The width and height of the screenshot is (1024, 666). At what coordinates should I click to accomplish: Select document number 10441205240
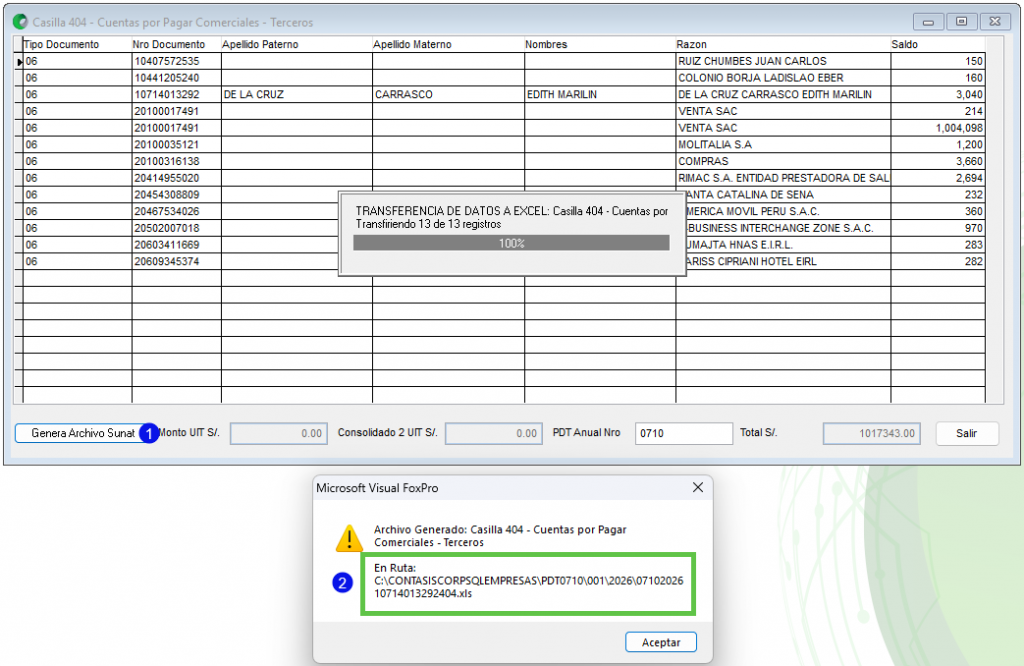coord(176,78)
